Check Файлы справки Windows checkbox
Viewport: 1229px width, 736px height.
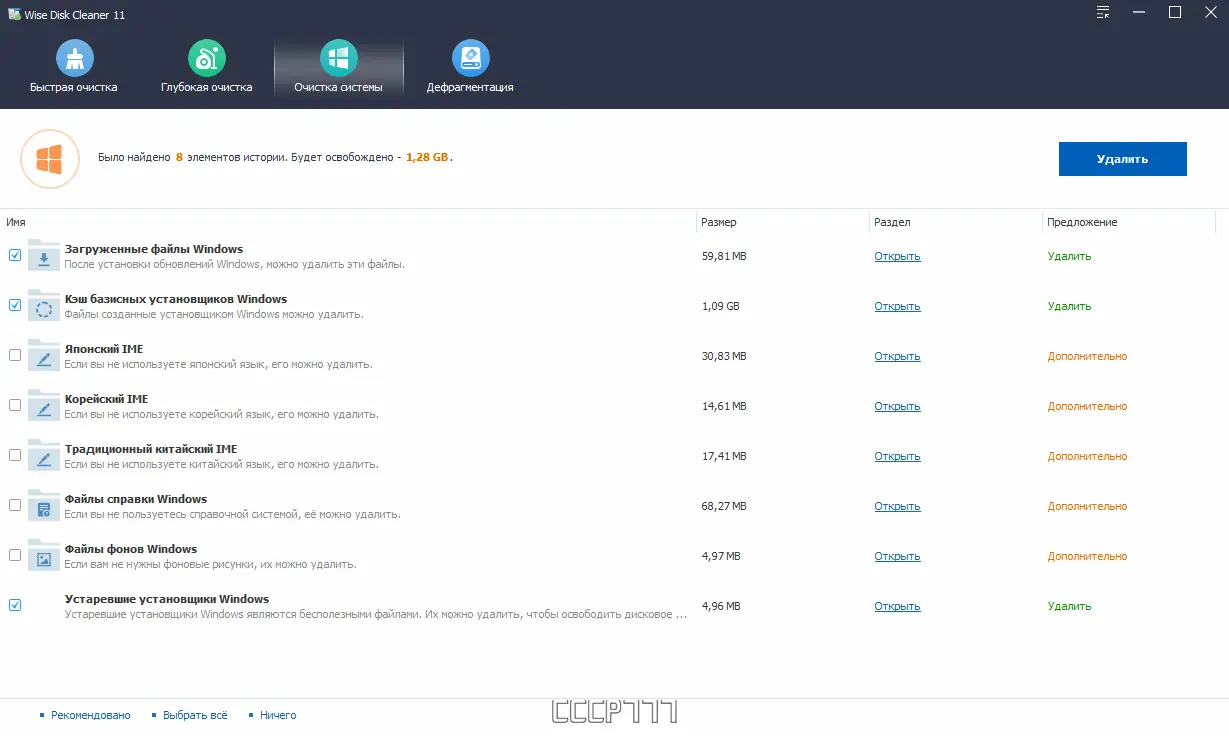coord(15,505)
